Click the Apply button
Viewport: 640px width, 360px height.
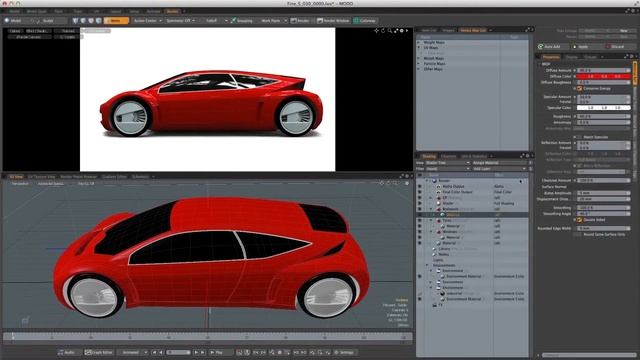pyautogui.click(x=583, y=47)
